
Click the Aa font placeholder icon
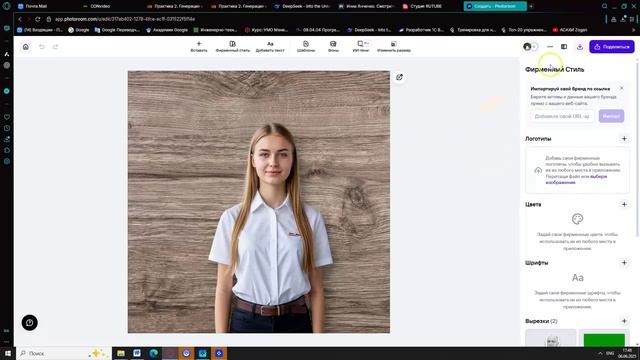[577, 278]
